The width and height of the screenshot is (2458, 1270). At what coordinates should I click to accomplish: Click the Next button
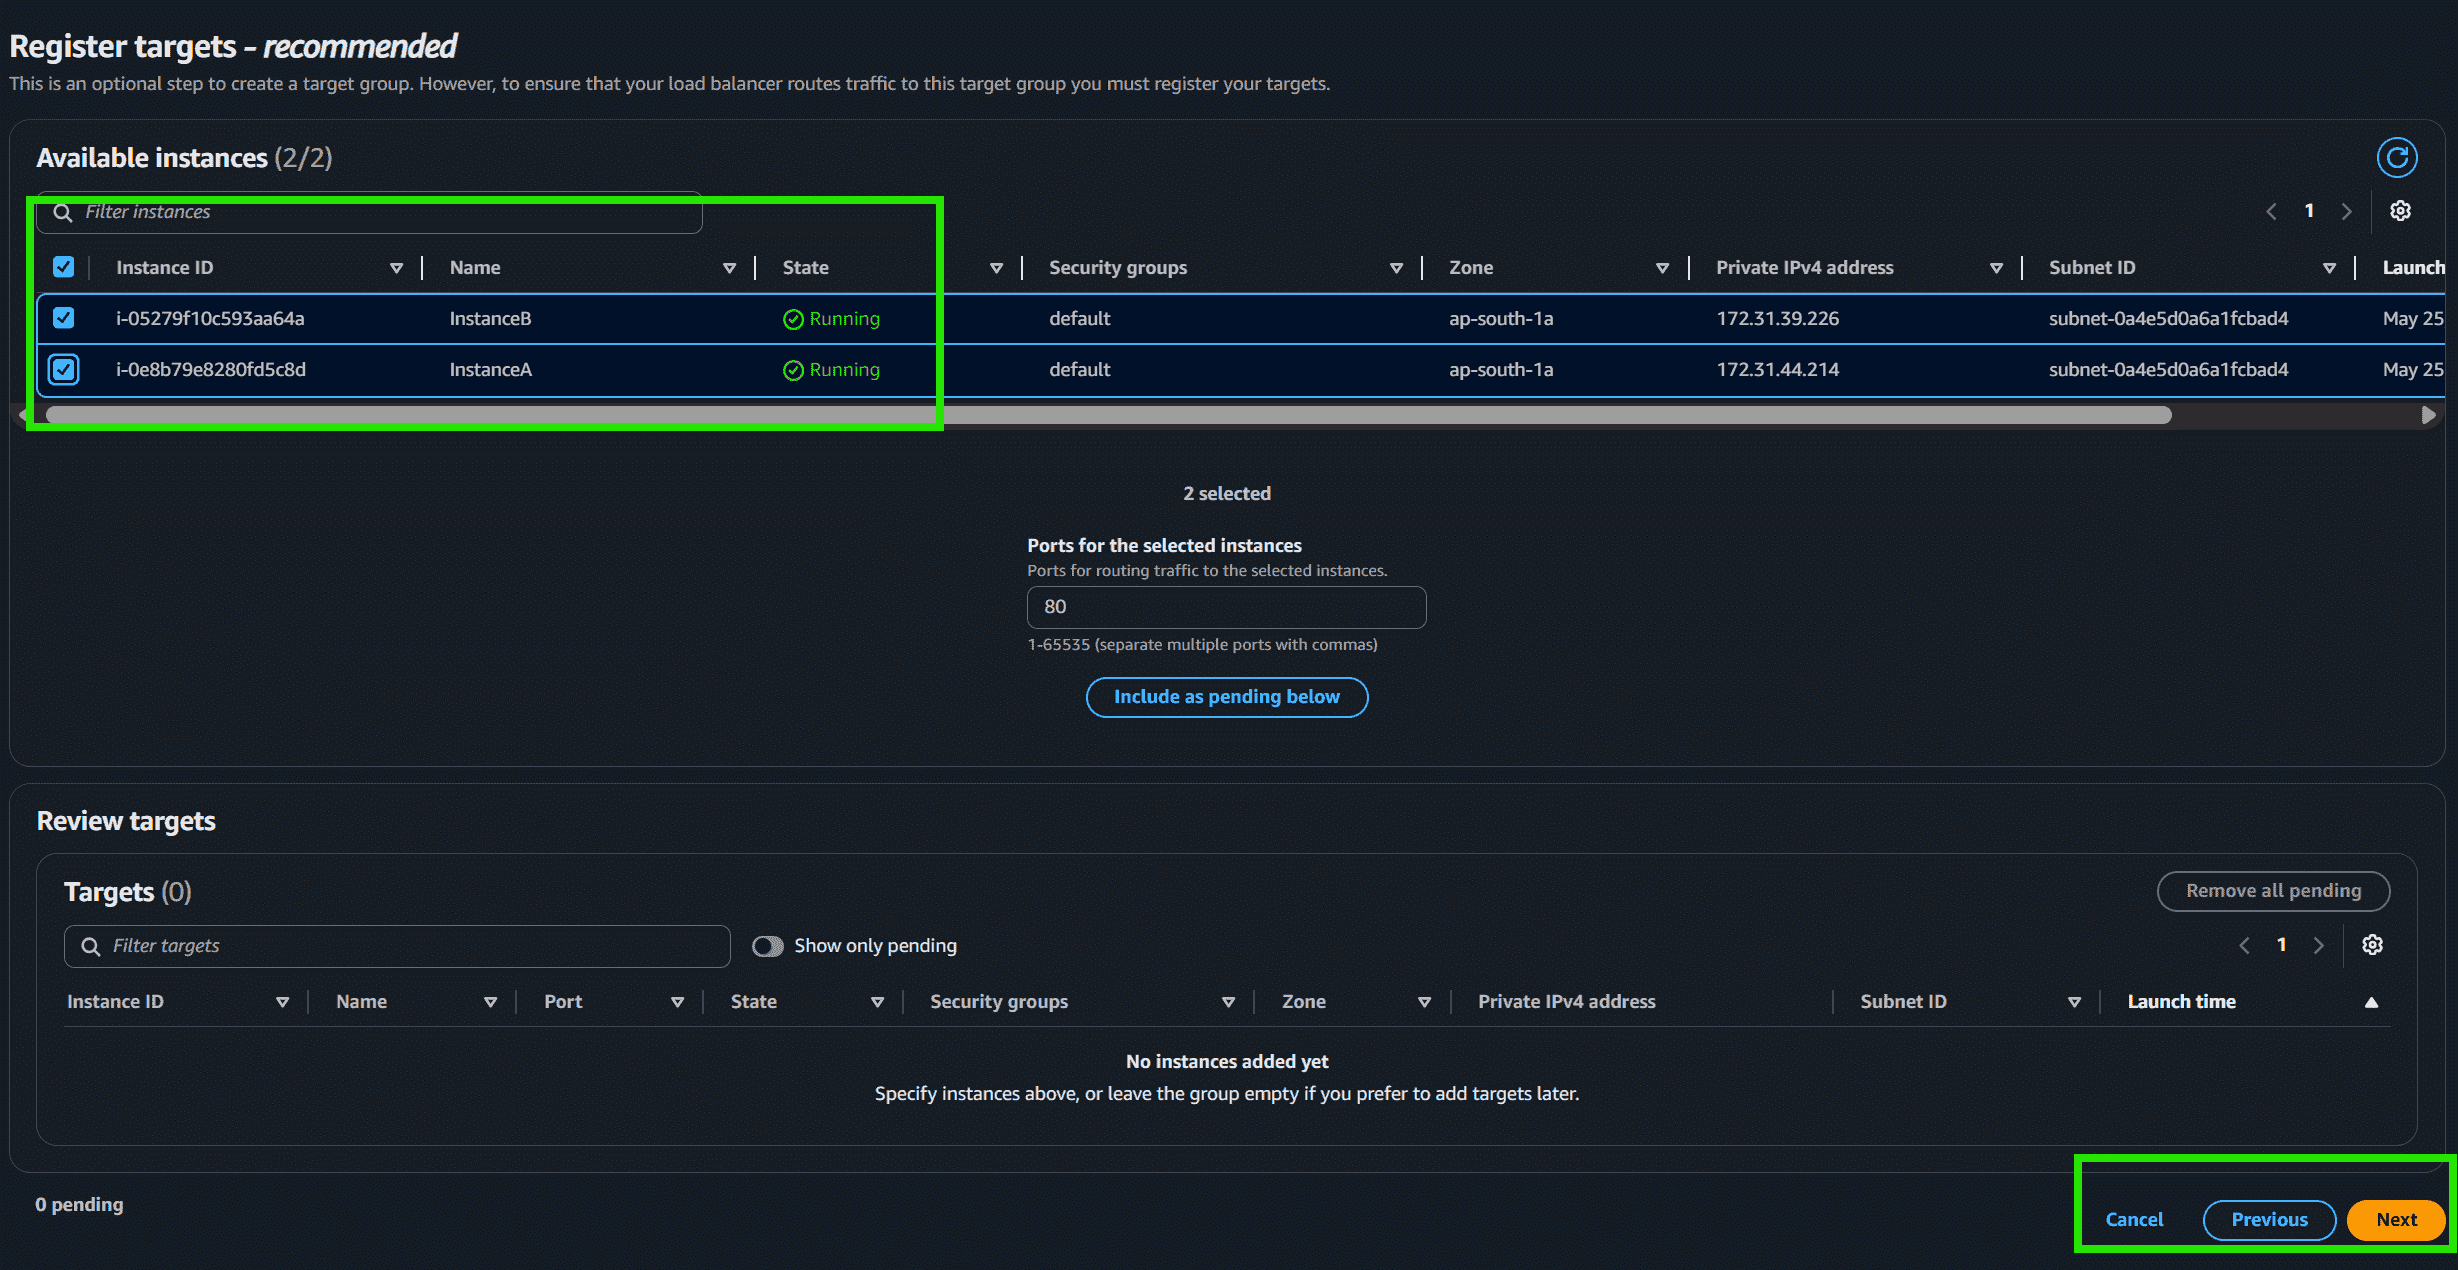click(x=2396, y=1220)
